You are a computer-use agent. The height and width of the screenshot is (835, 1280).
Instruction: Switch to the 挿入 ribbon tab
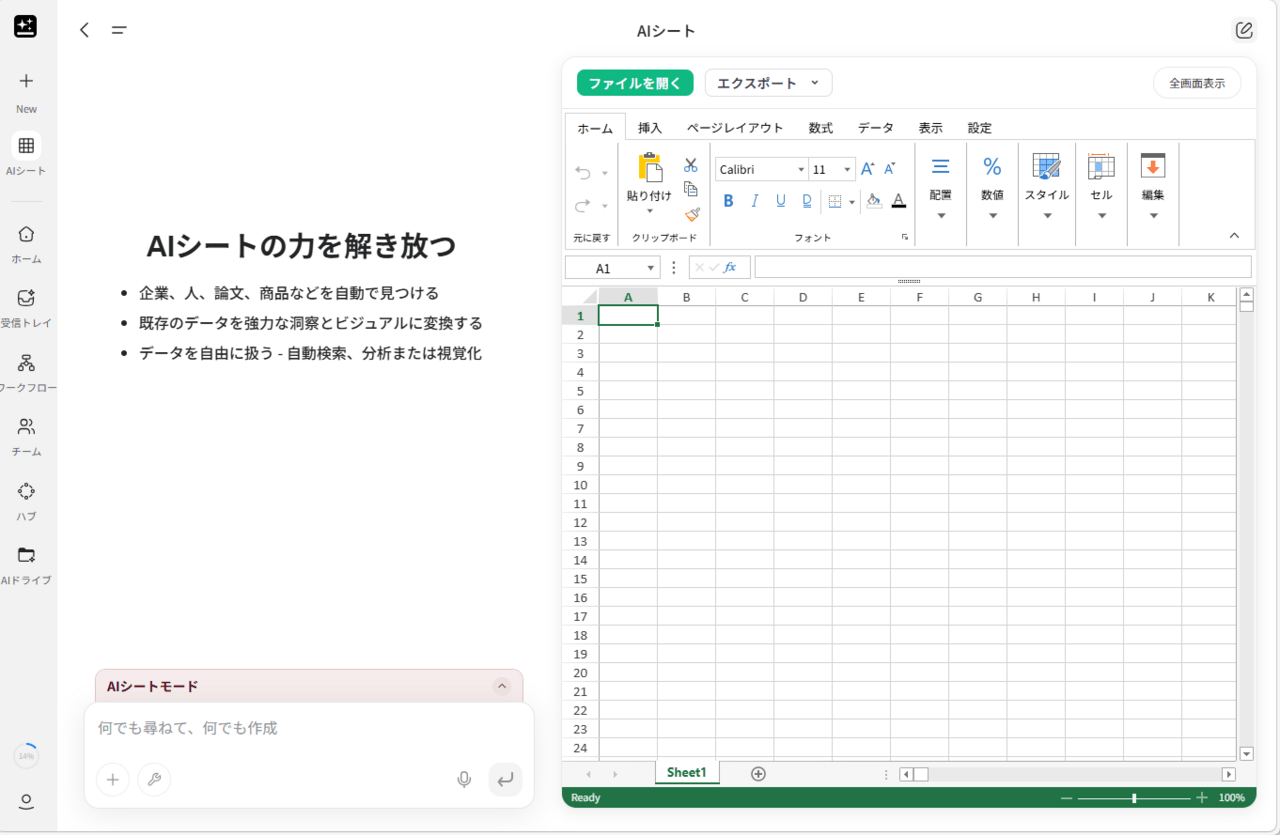tap(650, 128)
